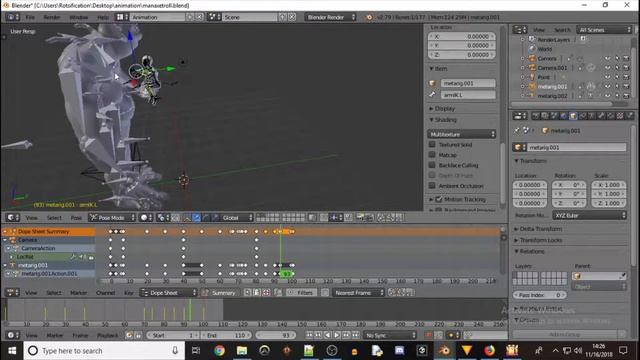
Task: Click the End frame field showing 110
Action: [x=227, y=336]
